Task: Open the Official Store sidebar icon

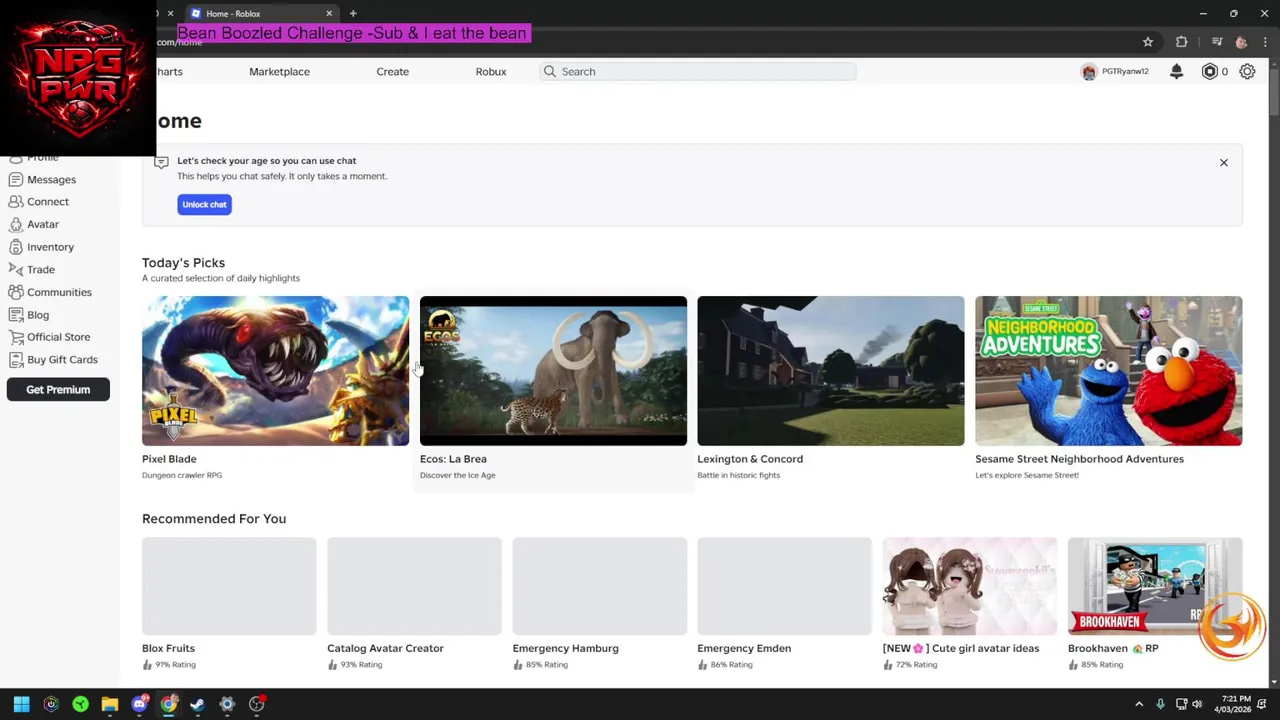Action: click(x=15, y=337)
